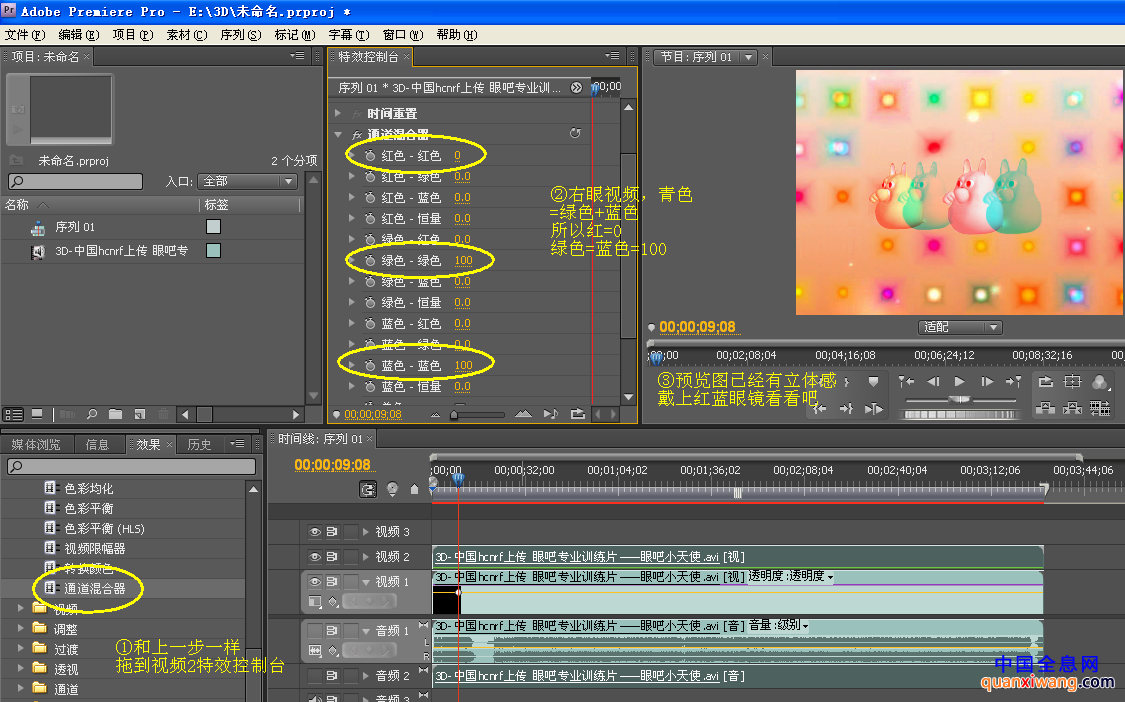
Task: Set Encore chapter marker in timeline
Action: point(392,490)
